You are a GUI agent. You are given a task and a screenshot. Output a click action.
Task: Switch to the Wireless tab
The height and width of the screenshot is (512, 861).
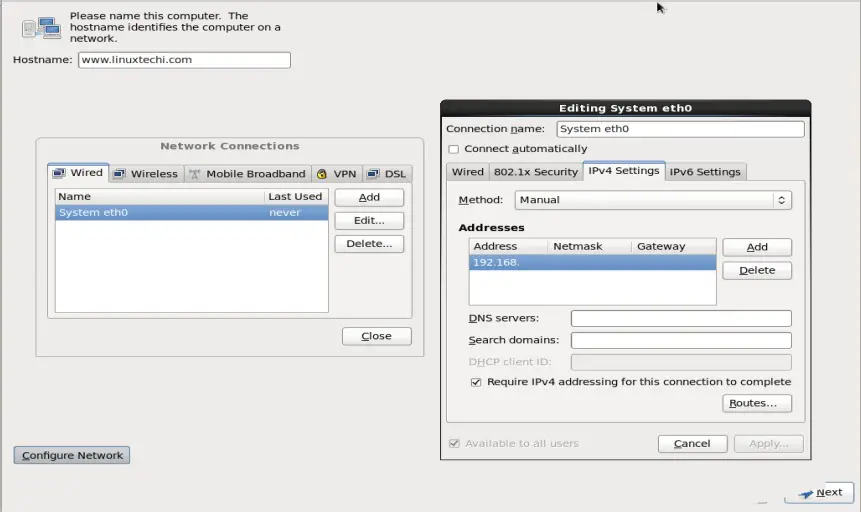pos(146,174)
